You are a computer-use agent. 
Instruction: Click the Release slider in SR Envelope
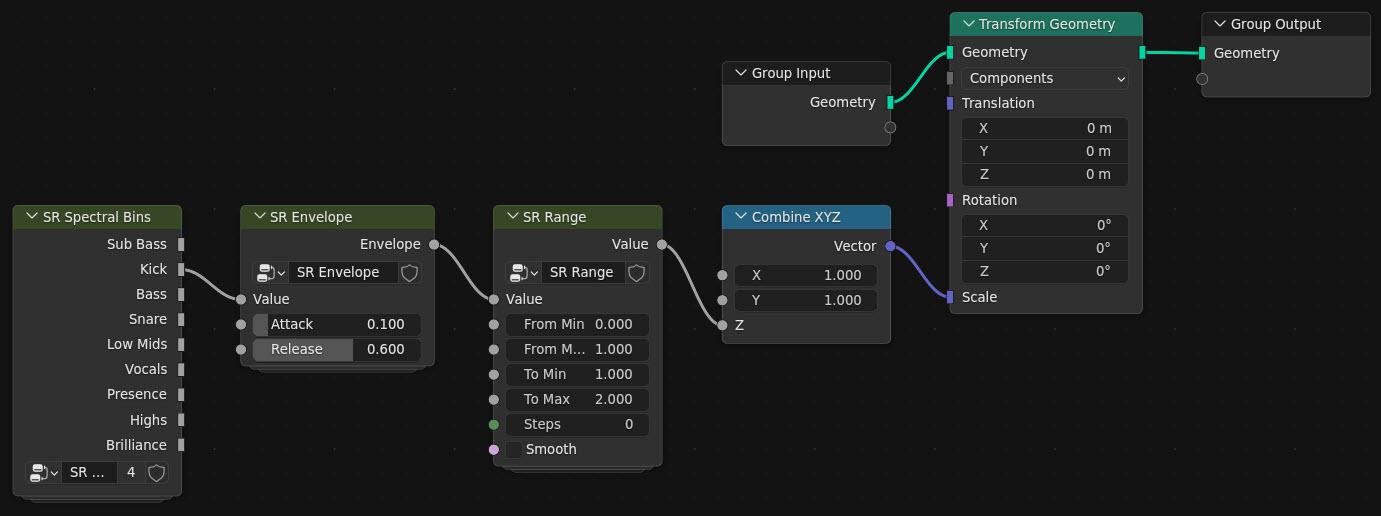pyautogui.click(x=337, y=349)
